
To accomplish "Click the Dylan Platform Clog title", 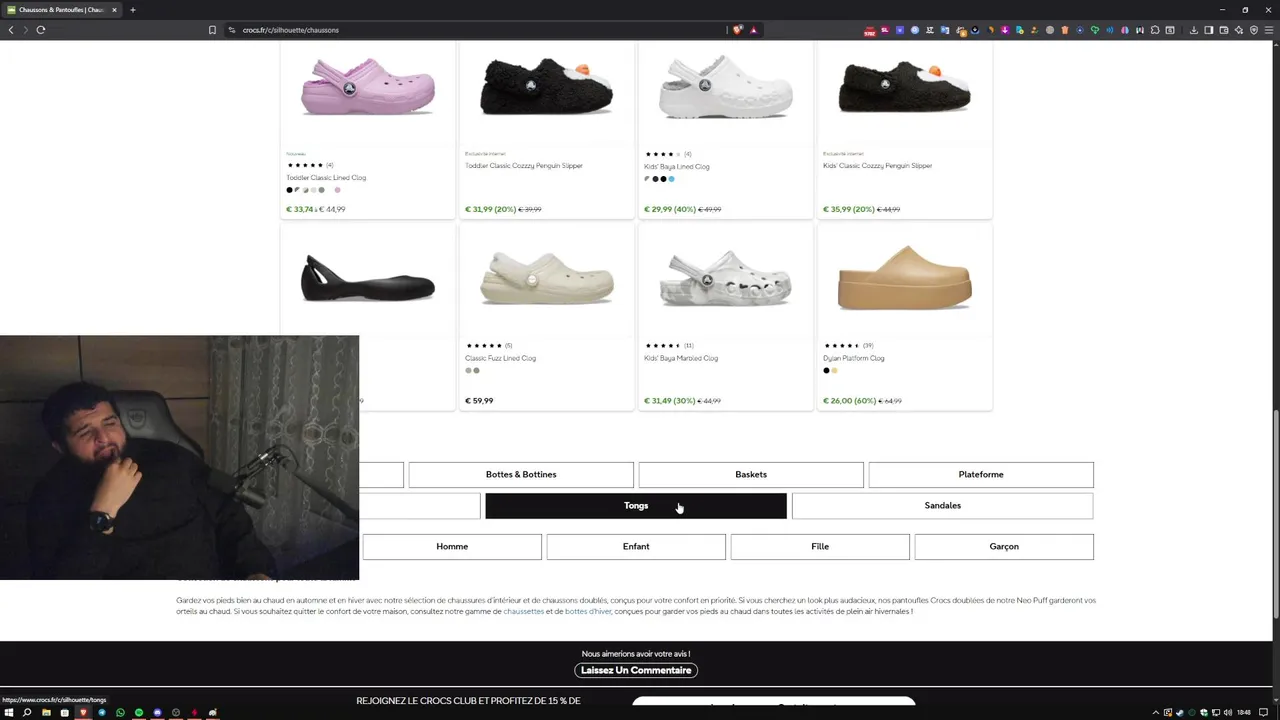I will (854, 358).
